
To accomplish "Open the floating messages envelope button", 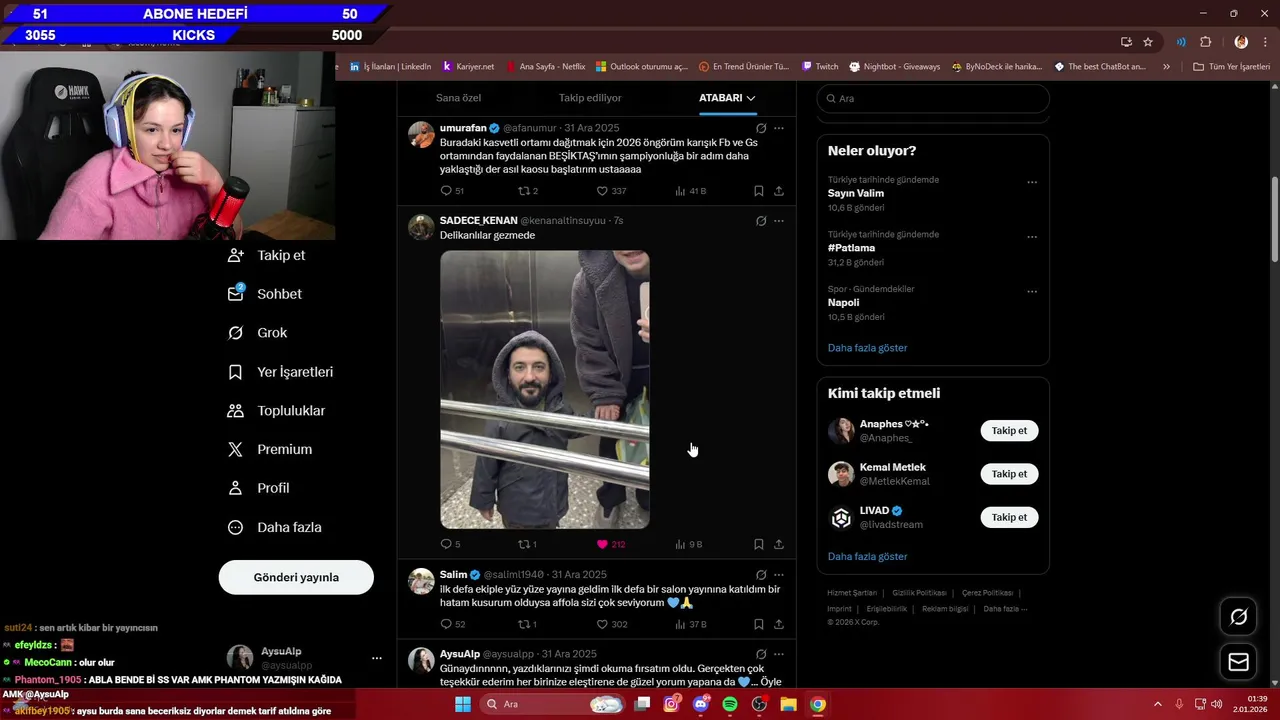I will (1238, 662).
